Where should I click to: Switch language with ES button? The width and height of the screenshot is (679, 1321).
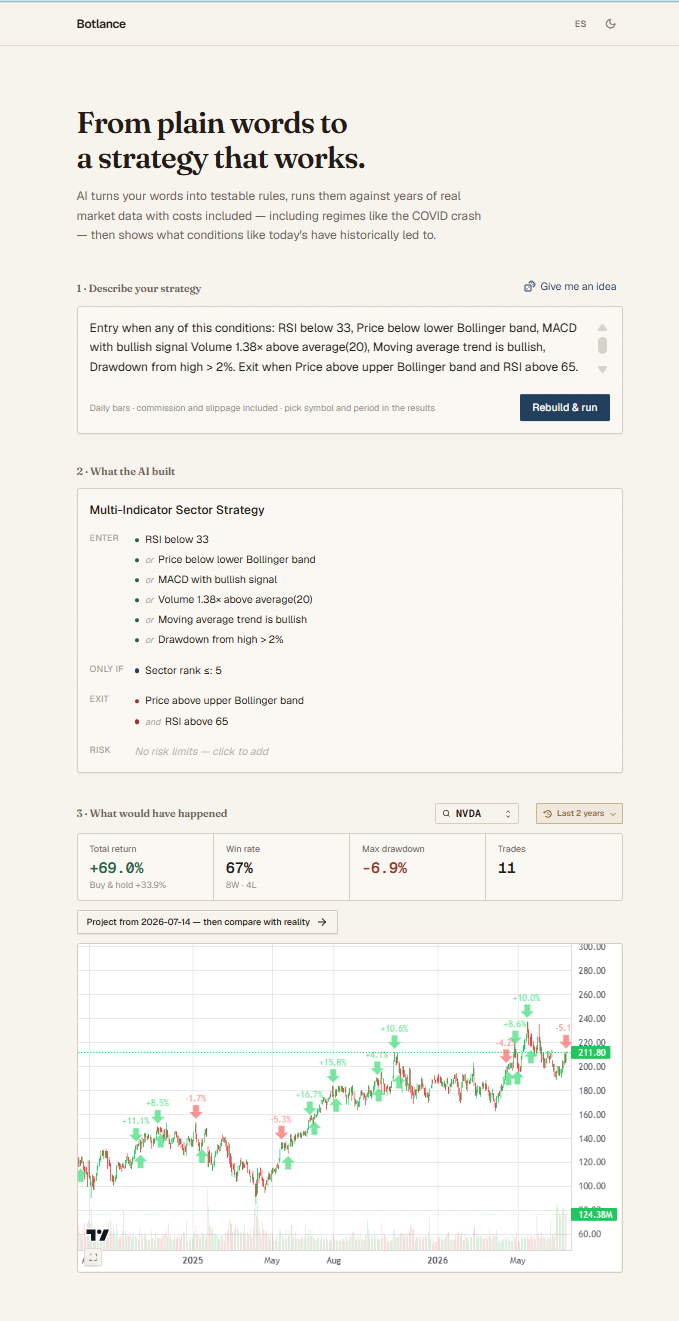pyautogui.click(x=580, y=24)
